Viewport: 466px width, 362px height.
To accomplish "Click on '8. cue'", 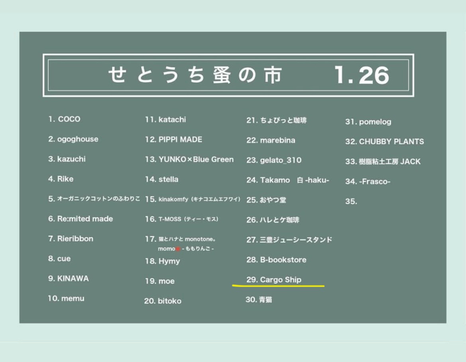I will point(59,259).
